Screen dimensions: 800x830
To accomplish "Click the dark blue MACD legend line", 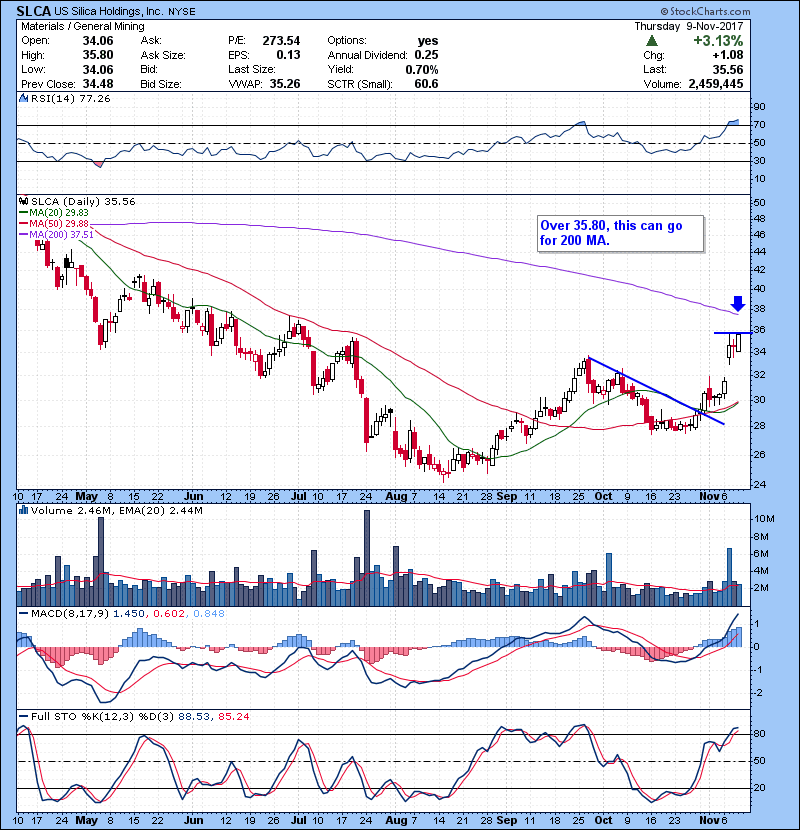I will click(x=23, y=614).
